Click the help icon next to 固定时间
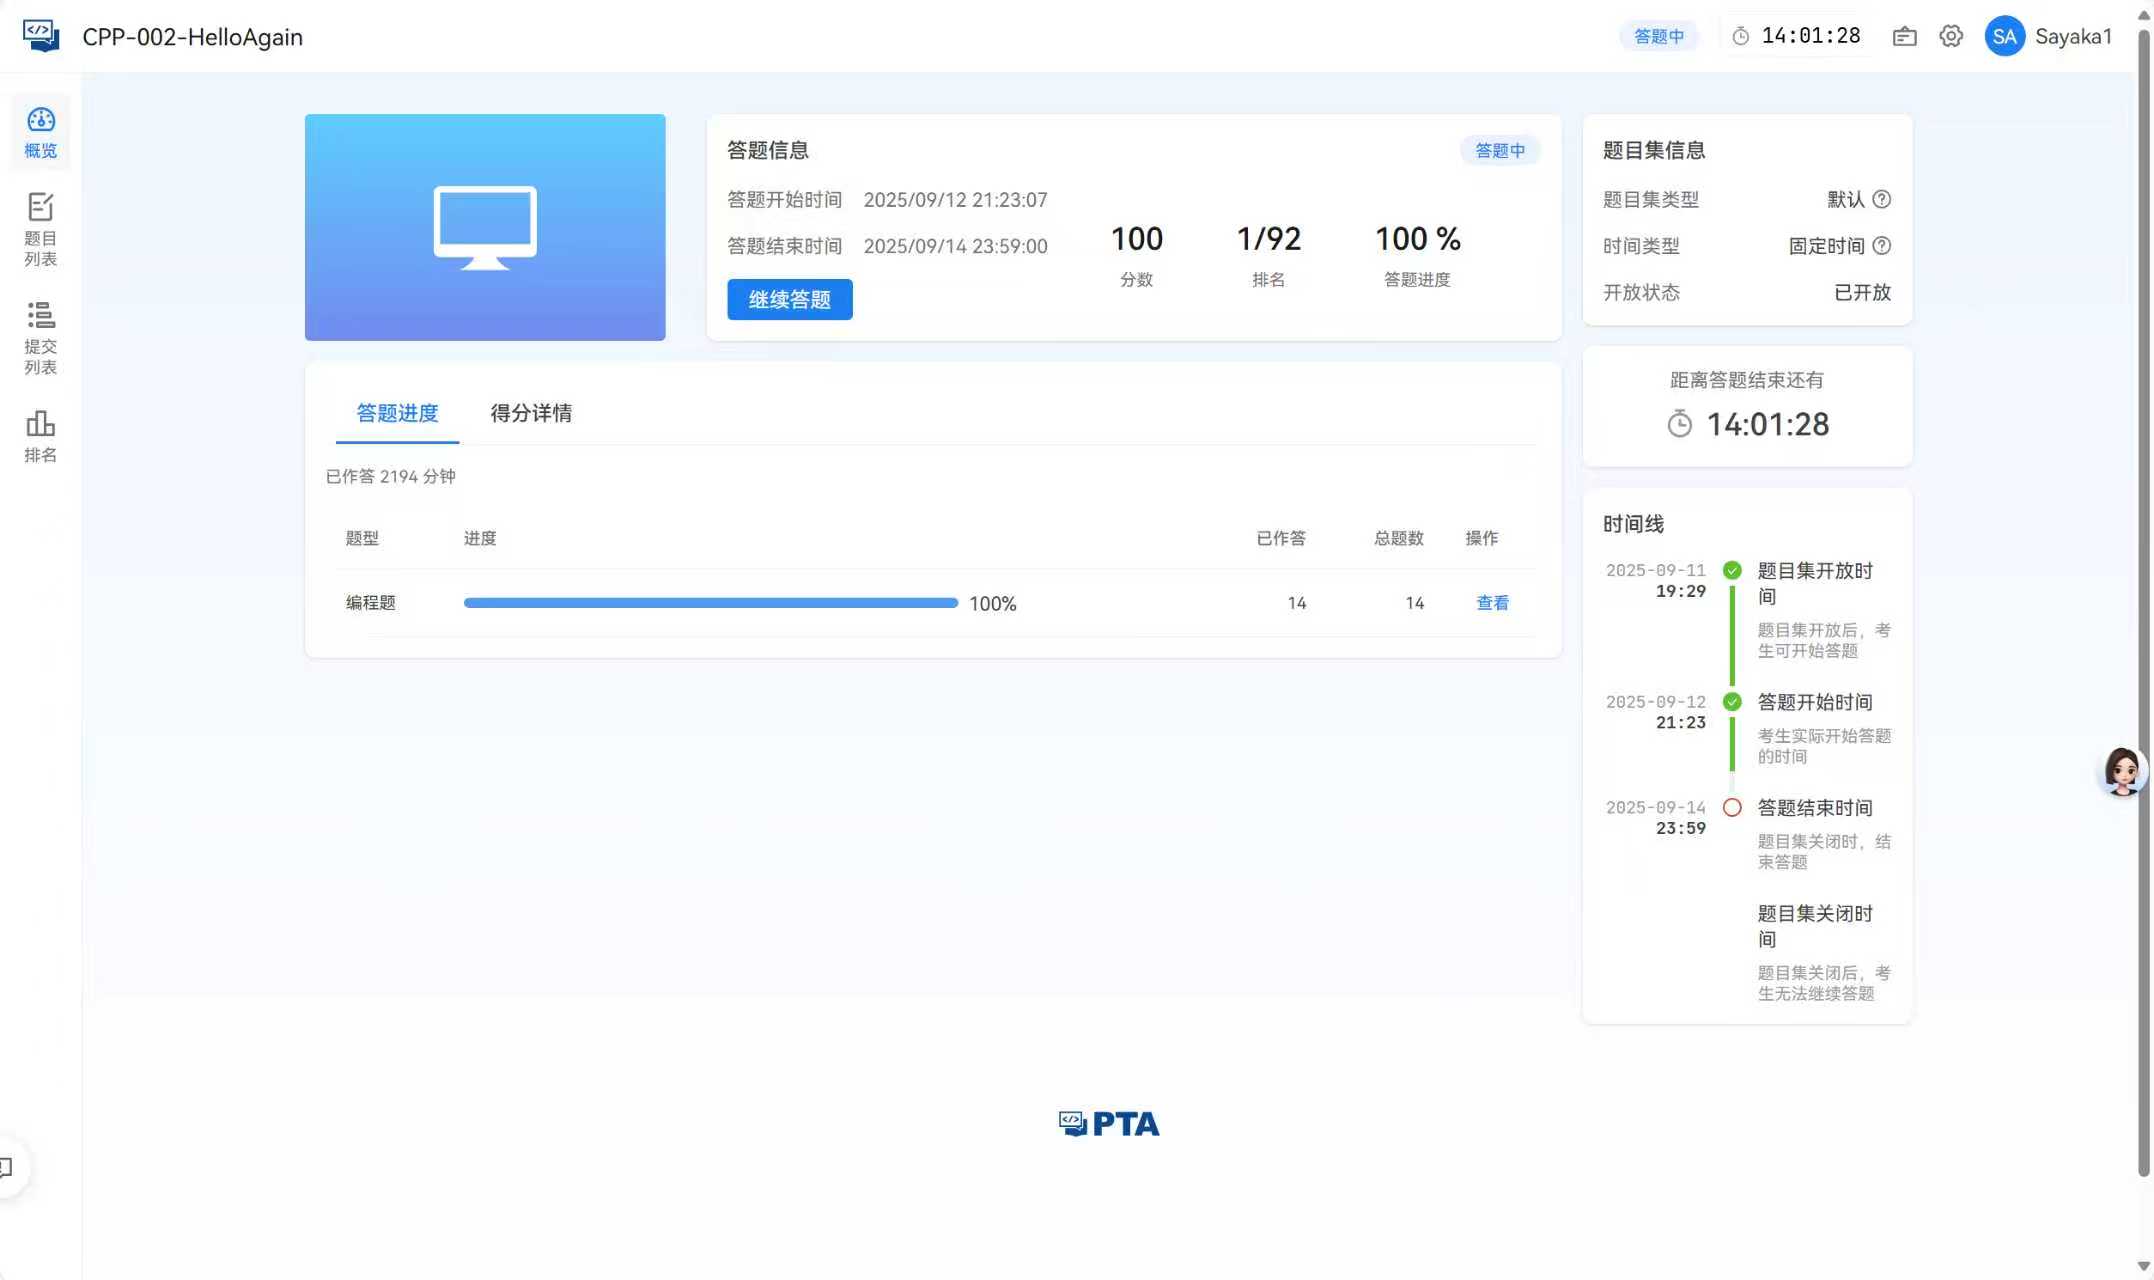Screen dimensions: 2154x1280 pos(1881,246)
